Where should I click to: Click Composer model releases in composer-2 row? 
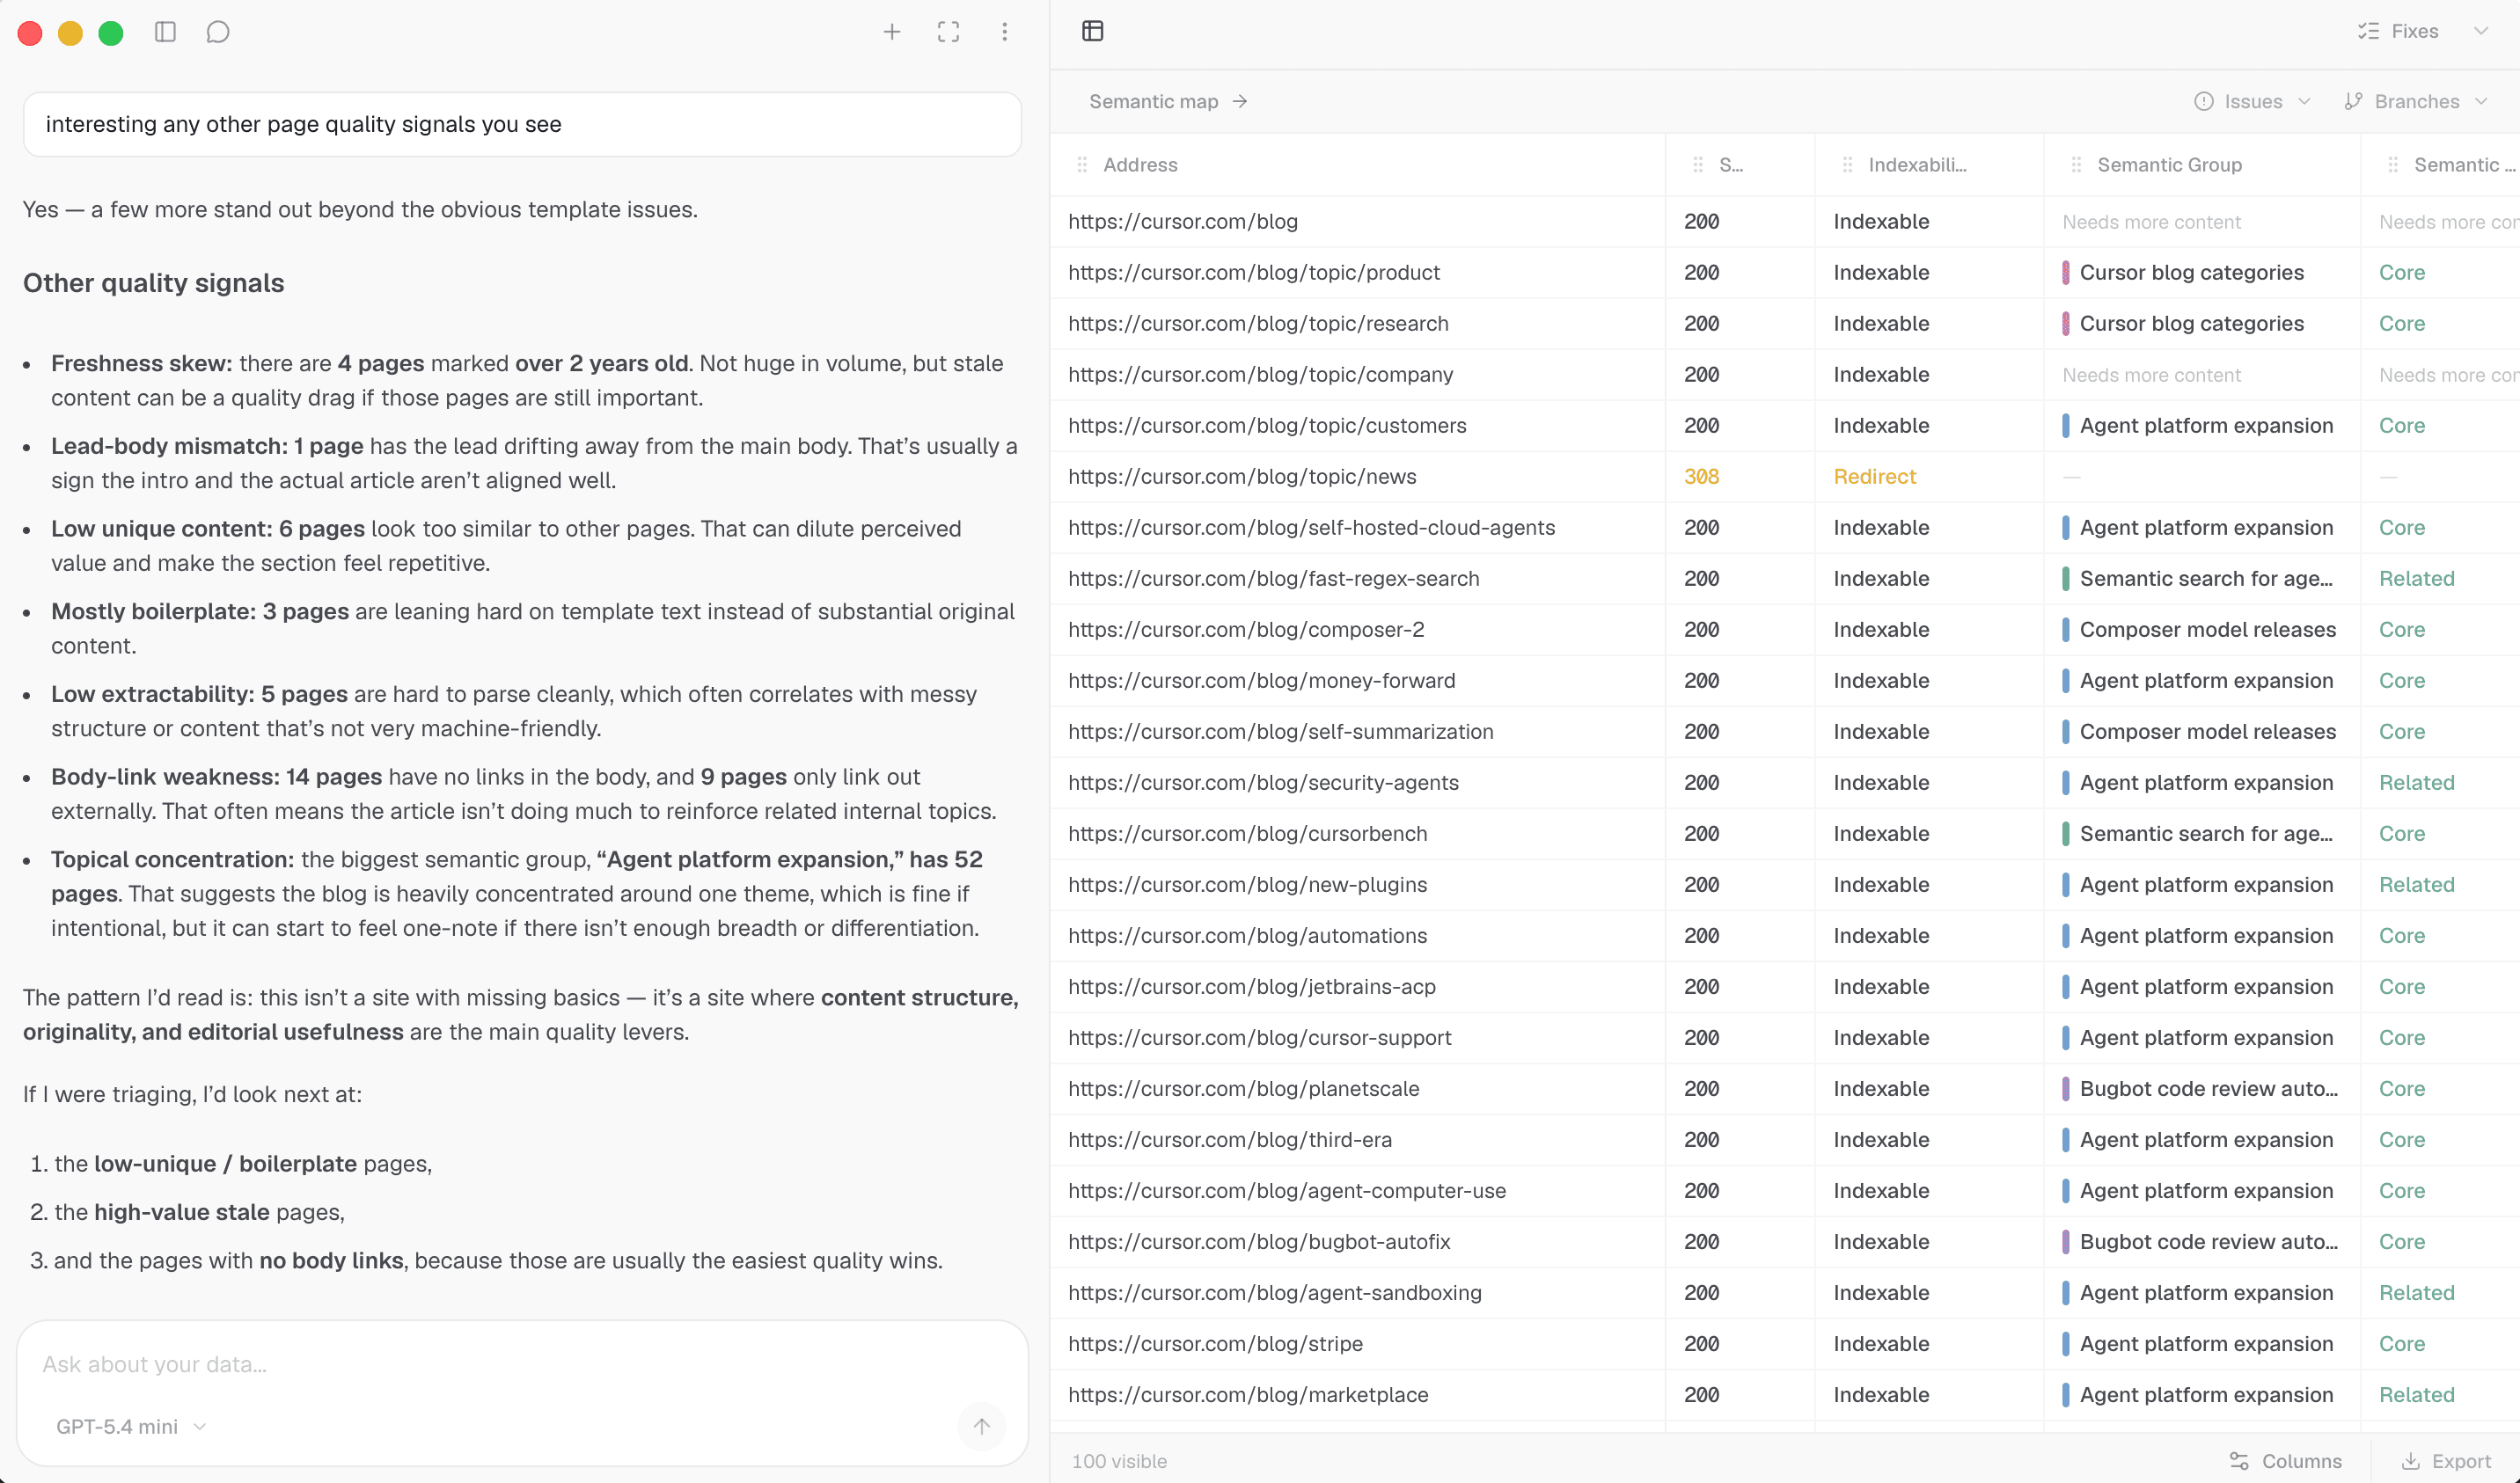pos(2208,630)
